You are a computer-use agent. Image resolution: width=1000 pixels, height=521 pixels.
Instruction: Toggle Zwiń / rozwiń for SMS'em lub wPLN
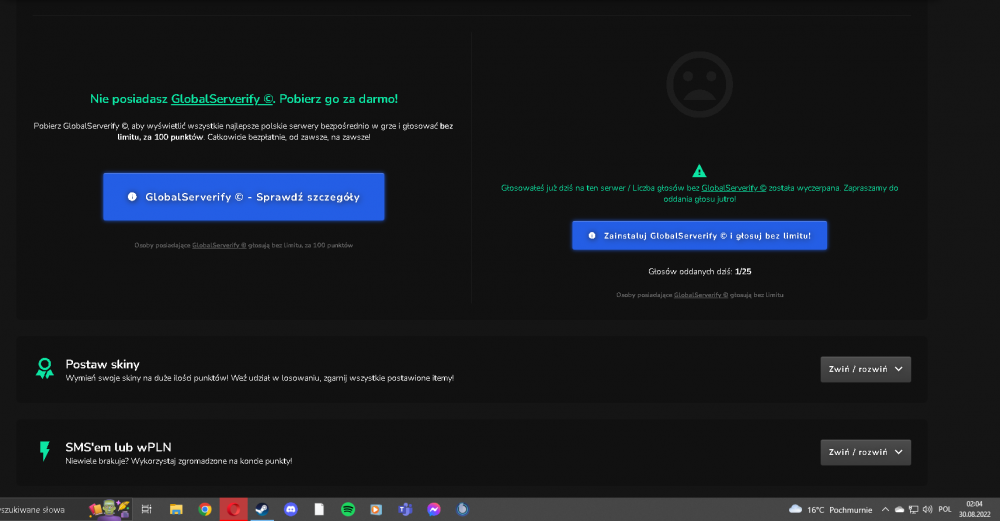tap(865, 452)
